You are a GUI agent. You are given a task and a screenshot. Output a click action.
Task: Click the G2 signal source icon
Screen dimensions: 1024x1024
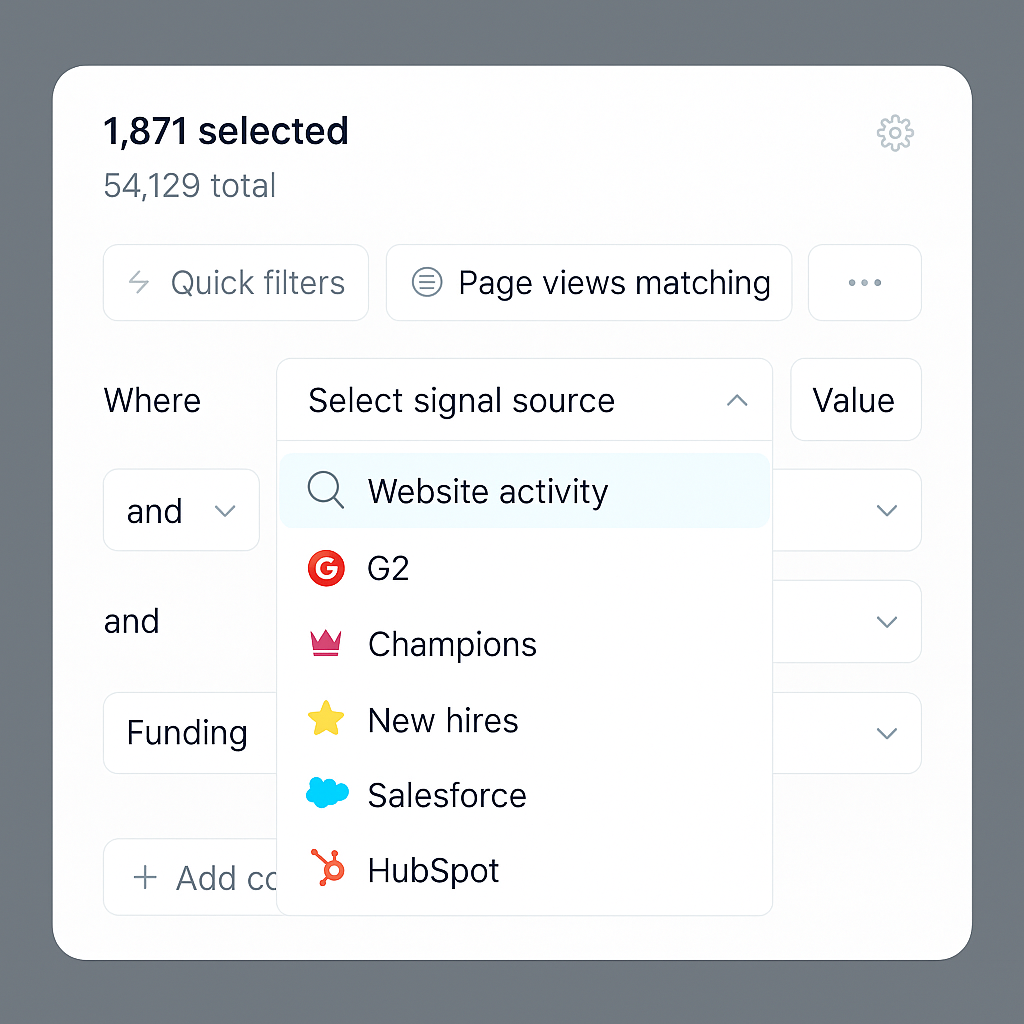point(326,568)
